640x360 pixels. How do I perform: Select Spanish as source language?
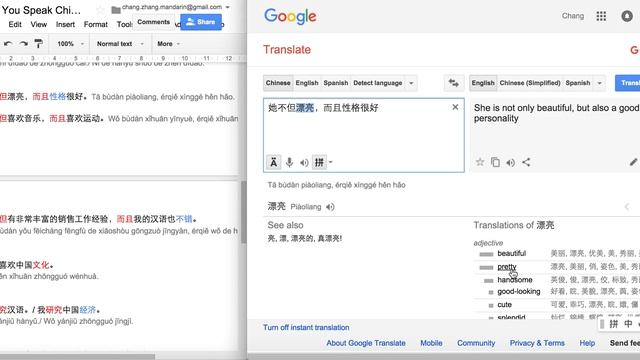point(336,83)
